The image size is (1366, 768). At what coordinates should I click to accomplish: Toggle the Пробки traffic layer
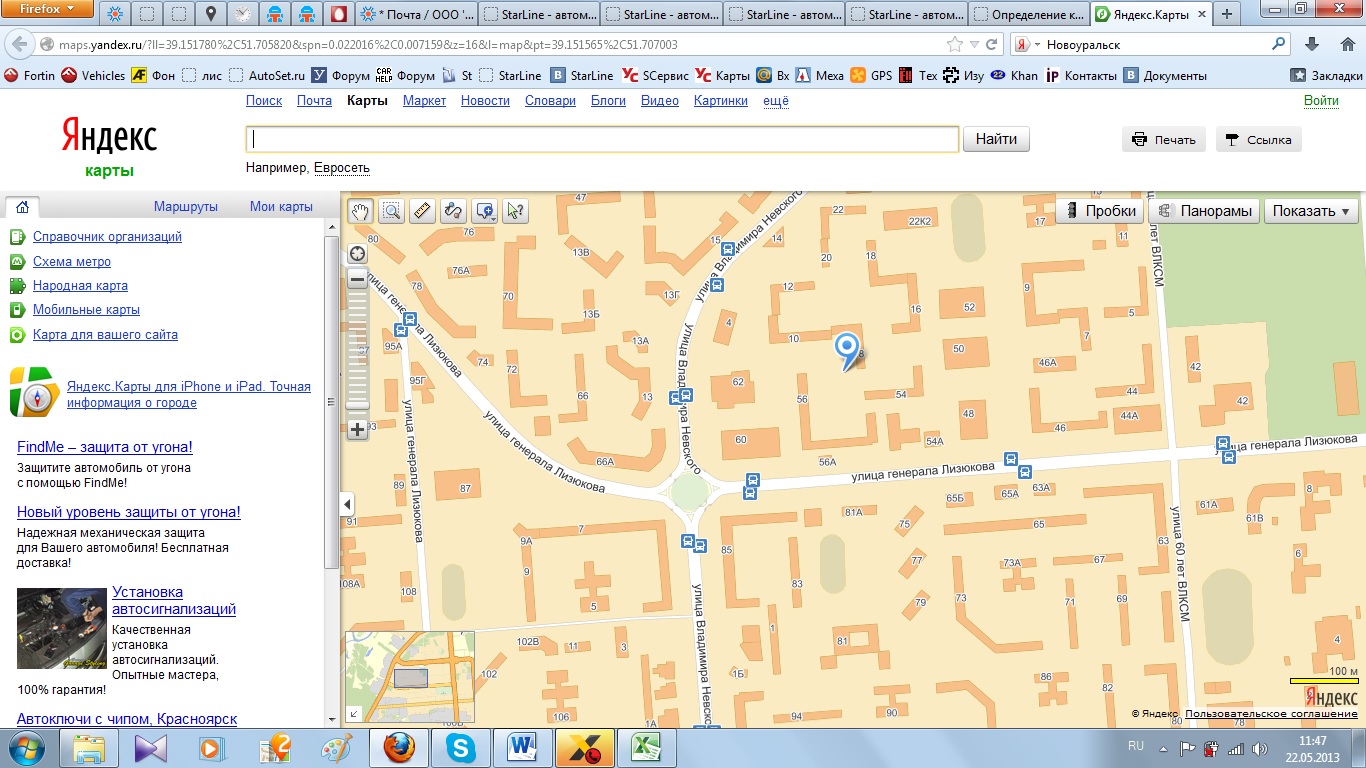(x=1101, y=211)
